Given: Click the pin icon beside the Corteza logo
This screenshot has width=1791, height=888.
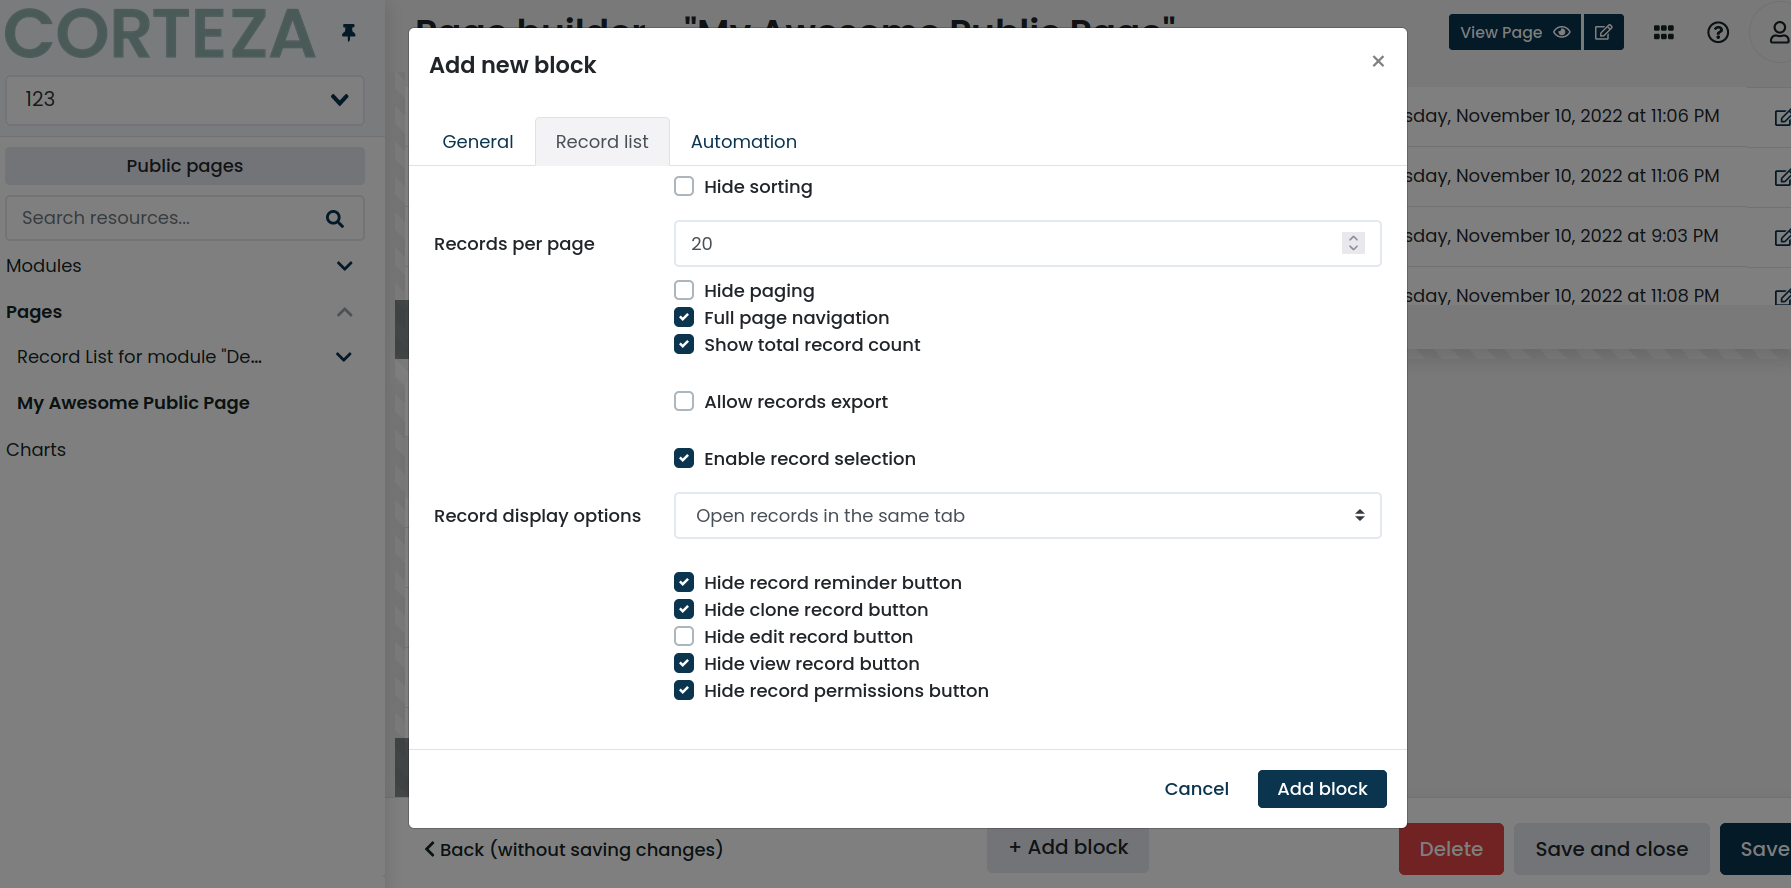Looking at the screenshot, I should [348, 33].
